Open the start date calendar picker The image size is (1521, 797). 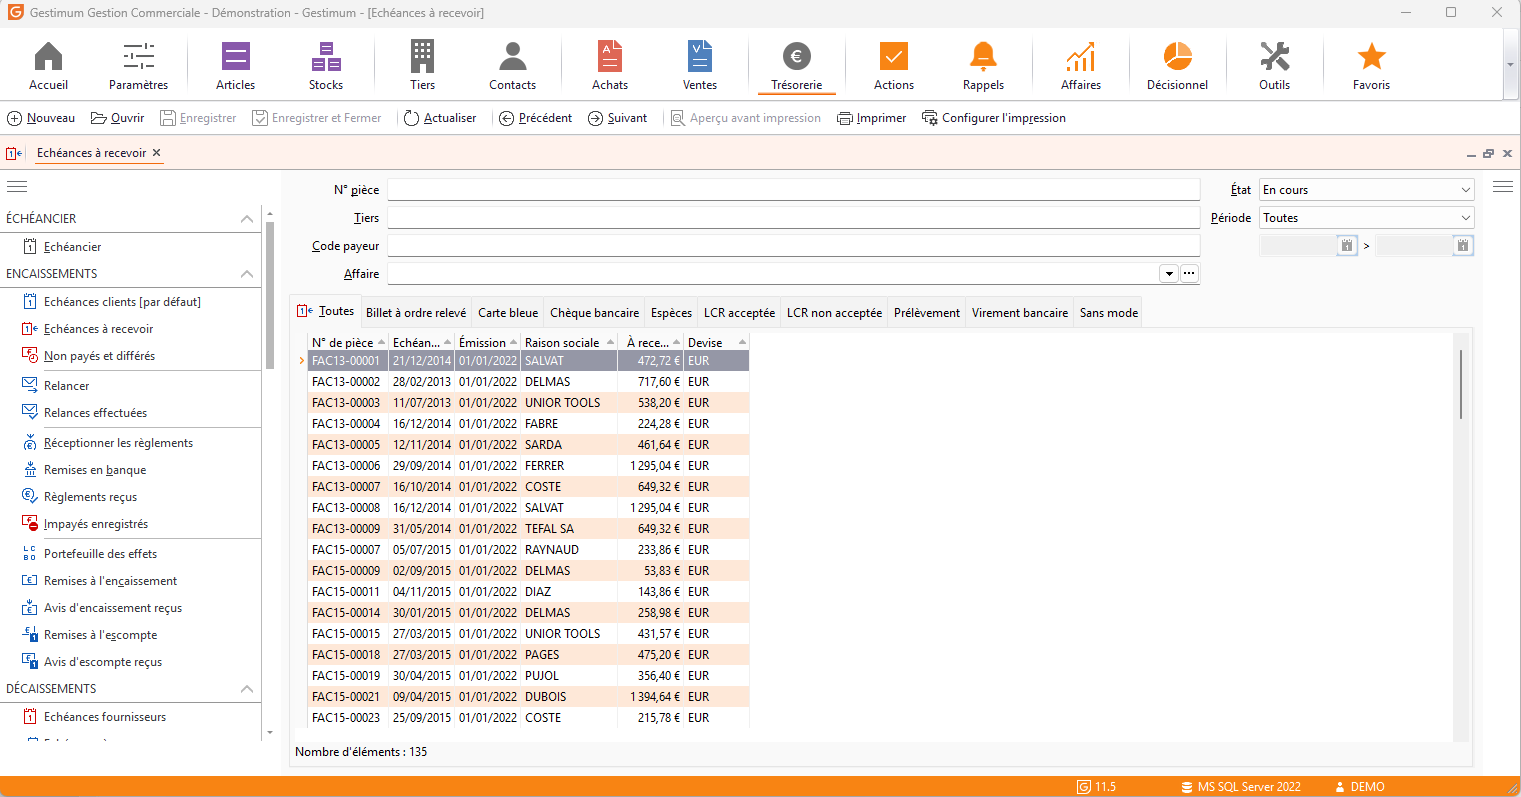pos(1347,245)
